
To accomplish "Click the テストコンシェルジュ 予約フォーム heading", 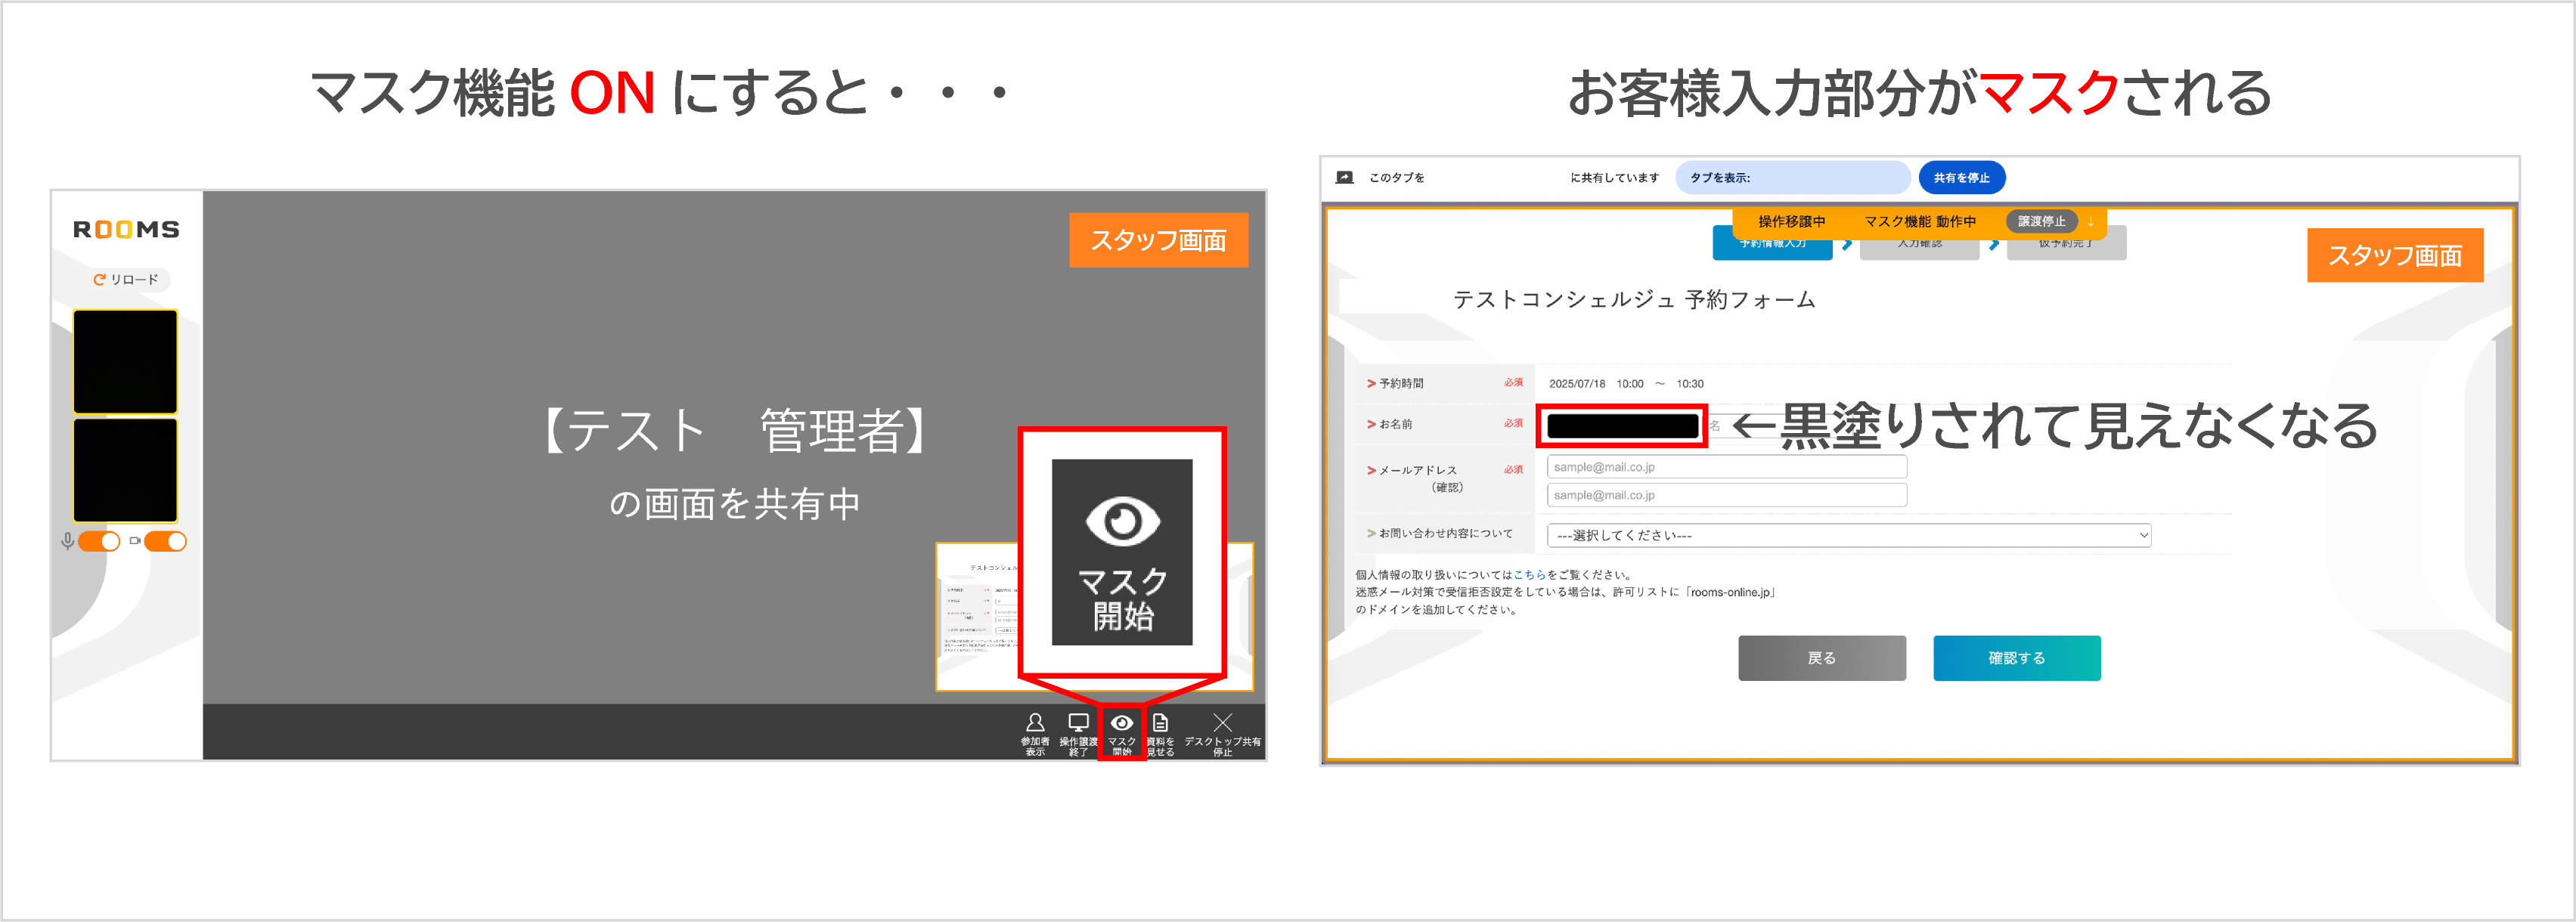I will 1634,299.
